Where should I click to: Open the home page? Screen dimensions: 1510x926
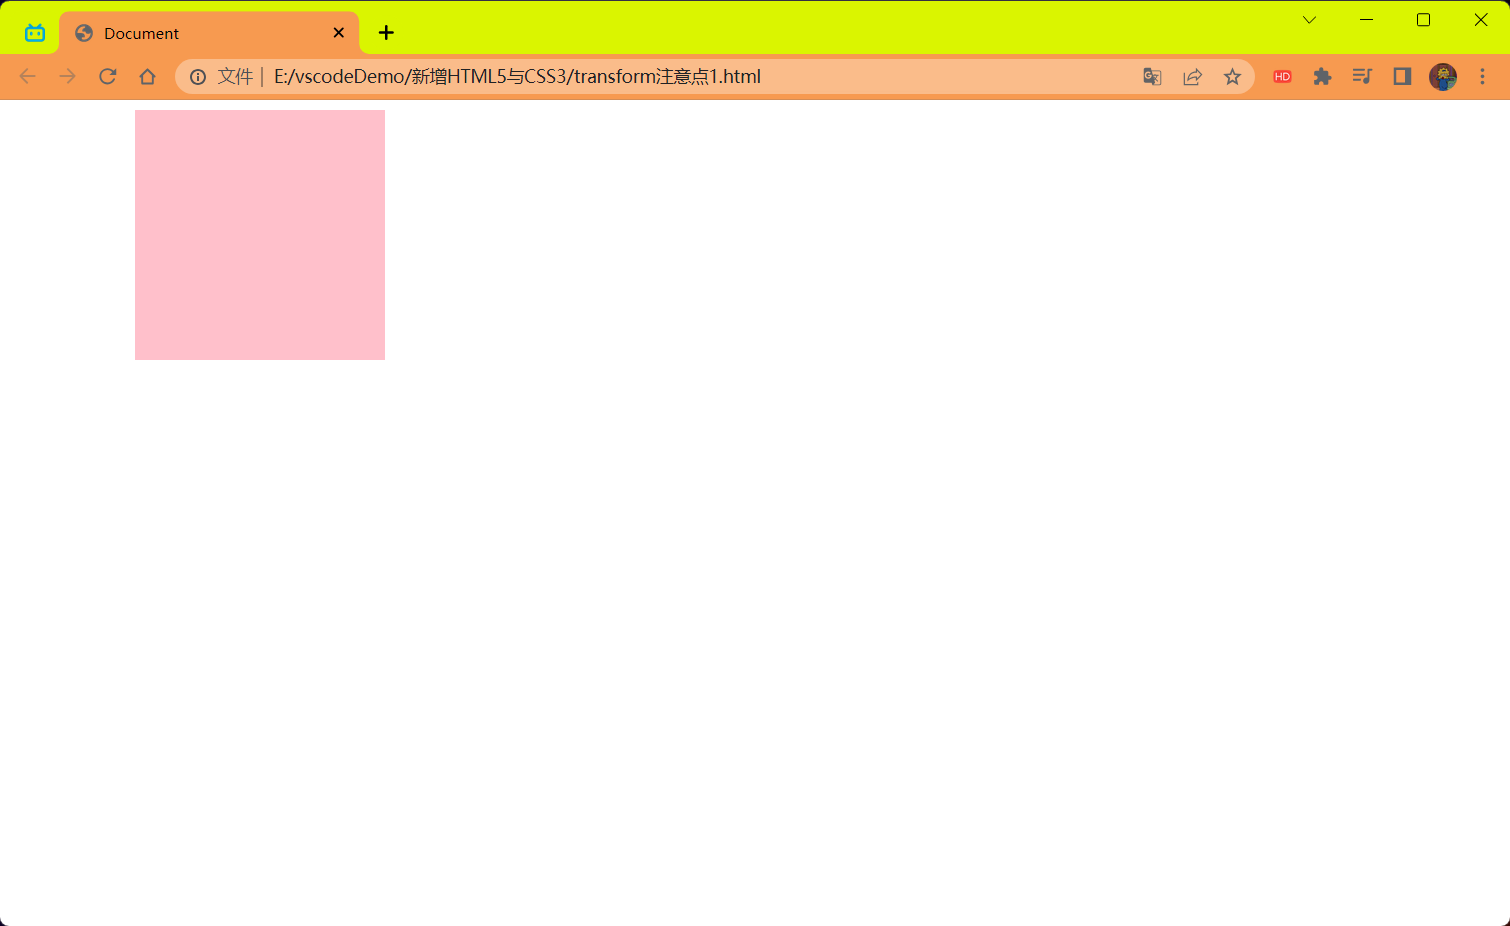[x=147, y=77]
